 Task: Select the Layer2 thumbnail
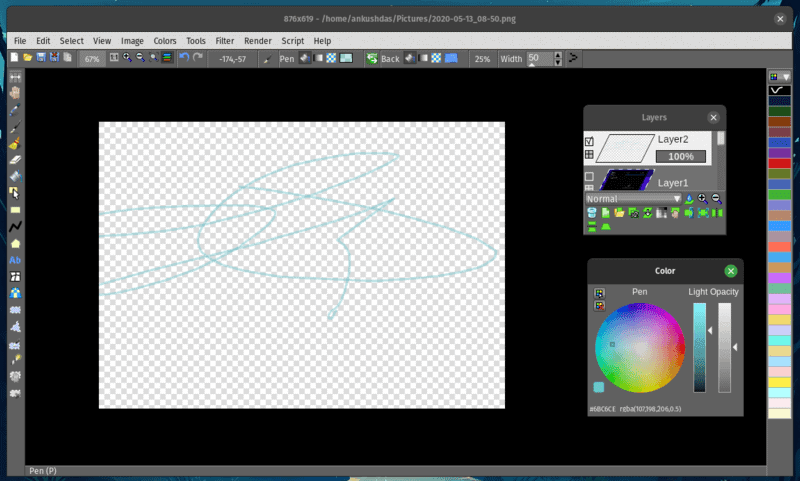click(x=626, y=149)
